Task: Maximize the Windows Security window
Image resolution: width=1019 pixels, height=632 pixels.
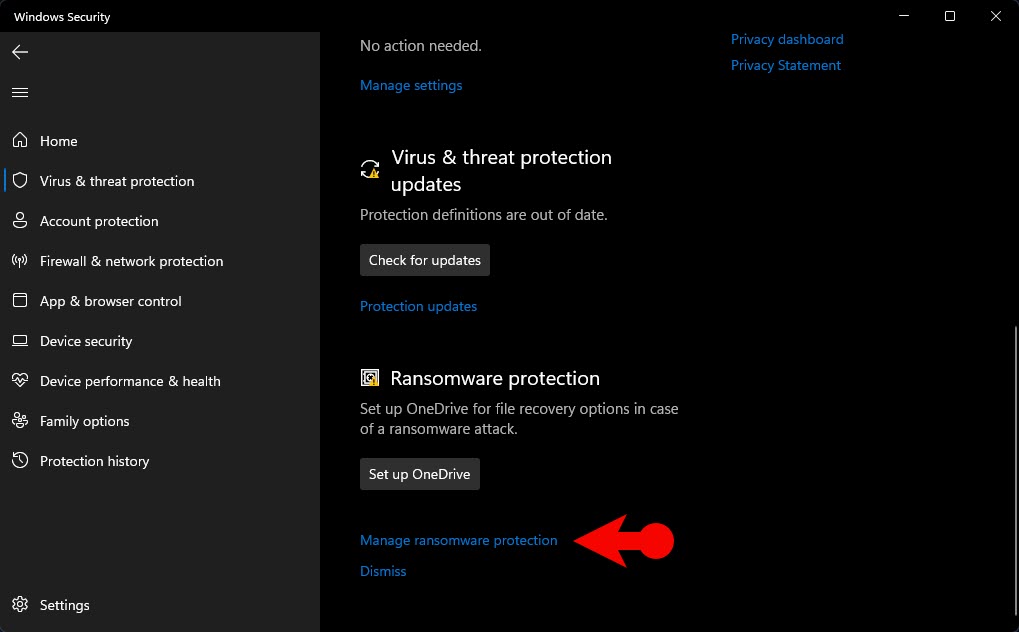Action: pos(949,16)
